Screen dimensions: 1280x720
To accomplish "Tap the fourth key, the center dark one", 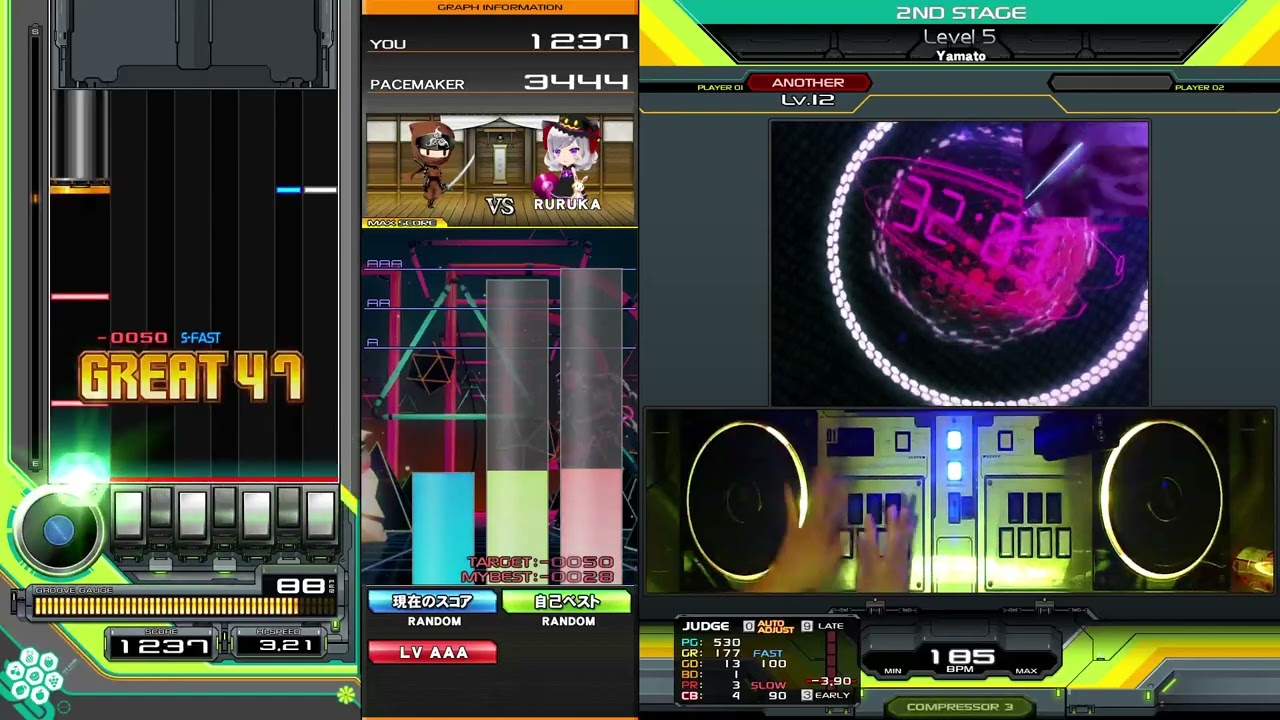I will tap(224, 510).
